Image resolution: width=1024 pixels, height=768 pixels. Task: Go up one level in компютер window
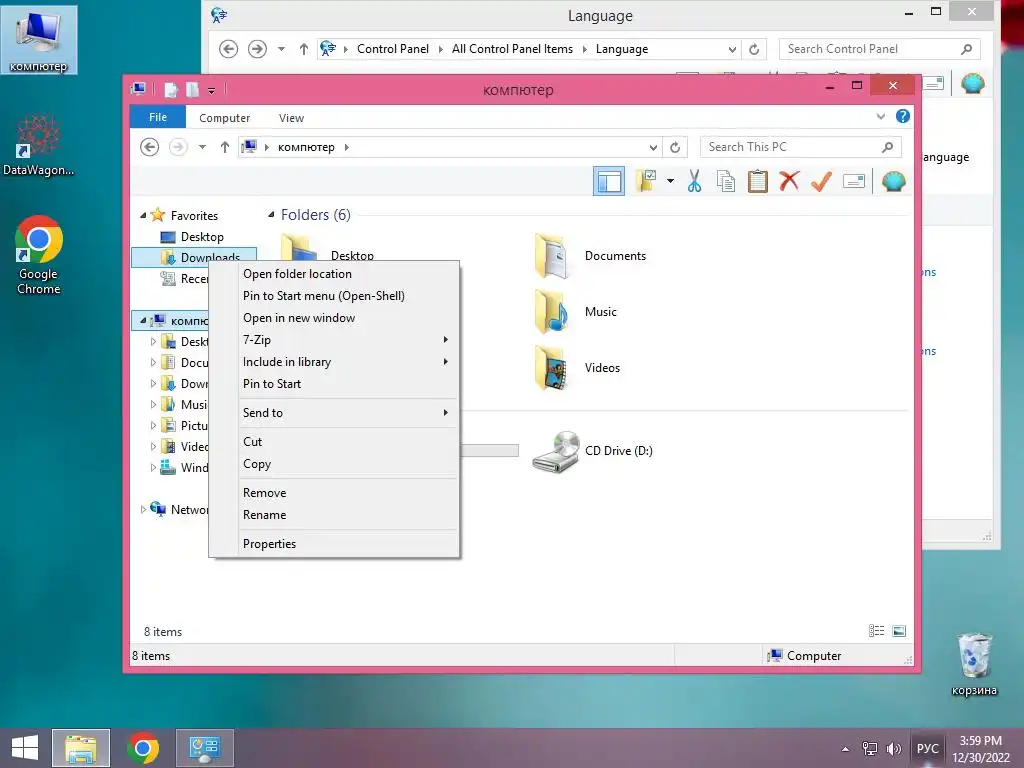tap(225, 147)
